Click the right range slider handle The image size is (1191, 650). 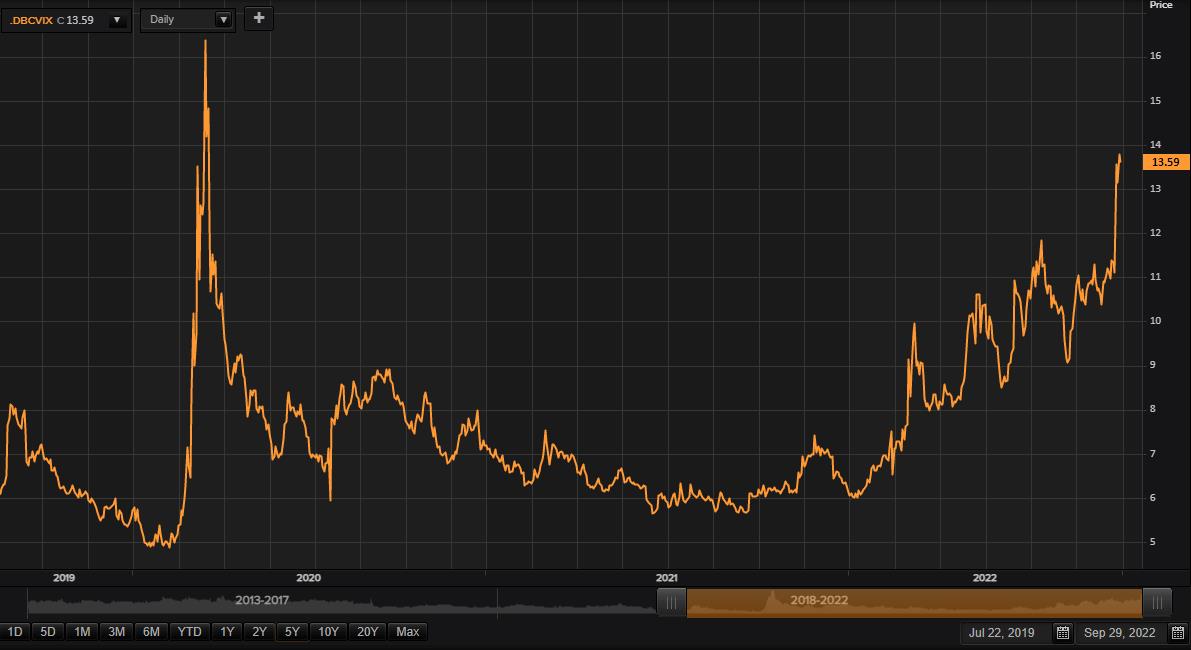click(1157, 602)
